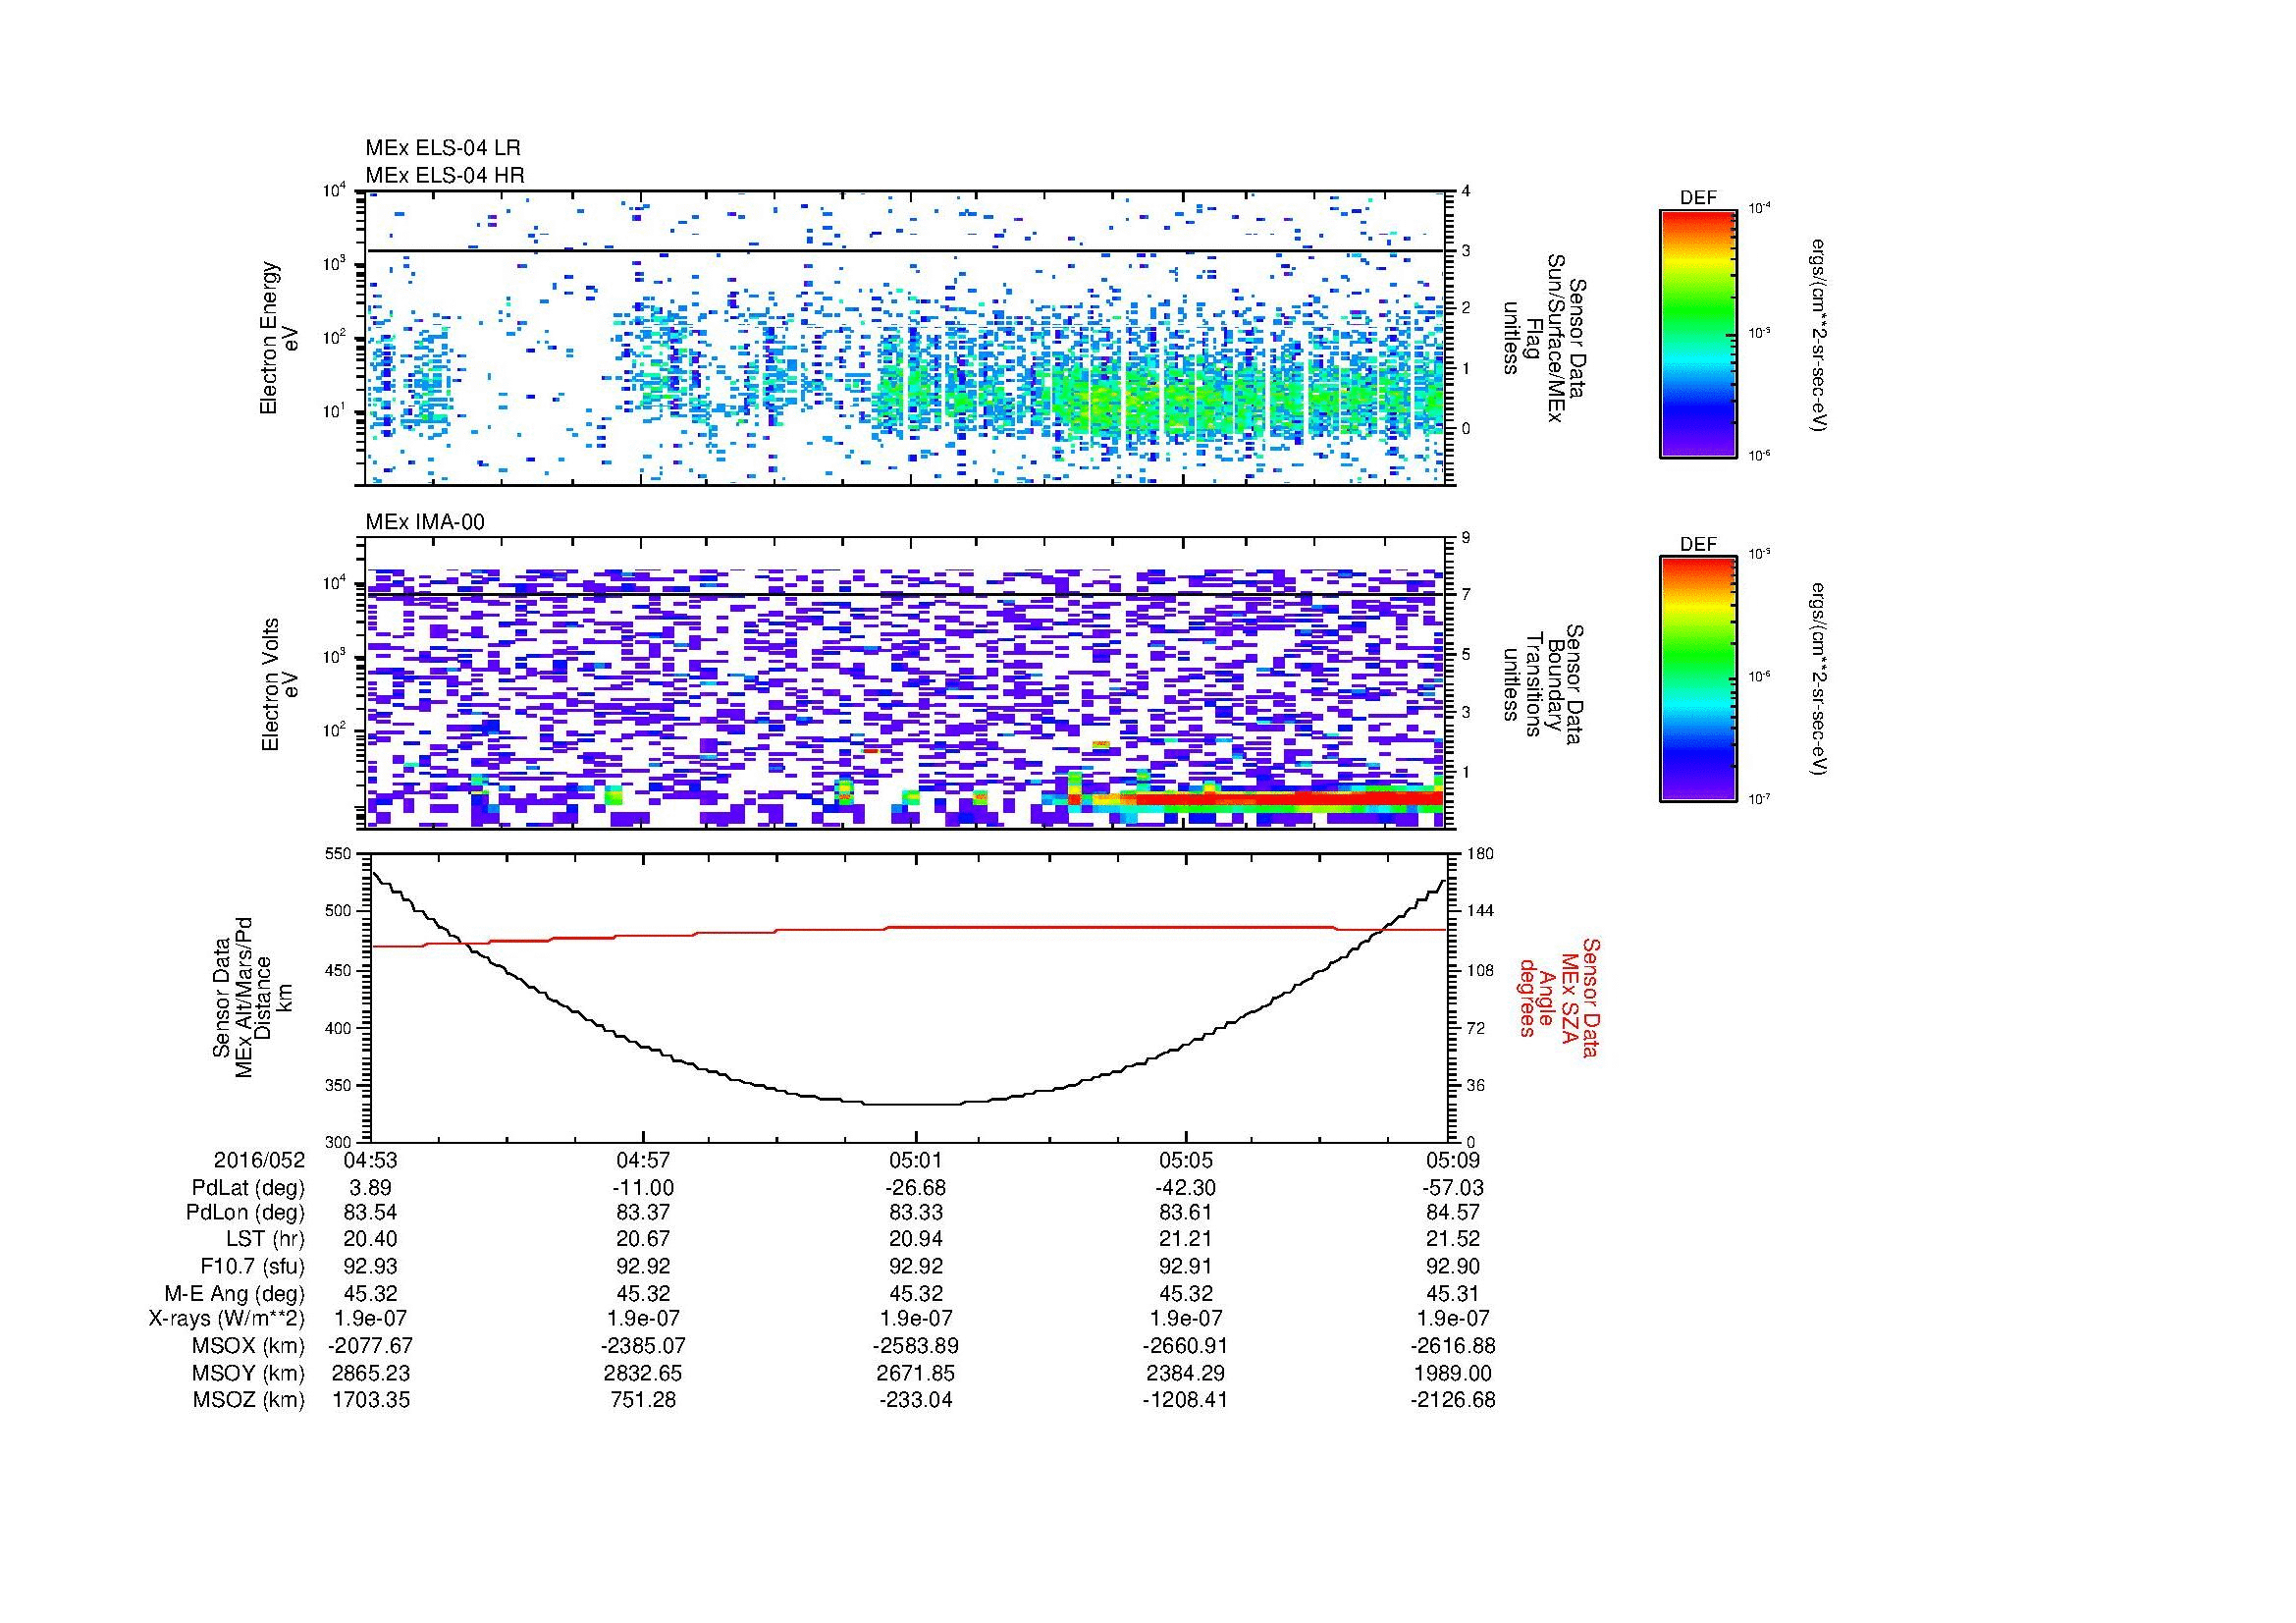Screen dimensions: 2296x1623
Task: Click the 'LST (hr)' row label
Action: click(x=265, y=1240)
